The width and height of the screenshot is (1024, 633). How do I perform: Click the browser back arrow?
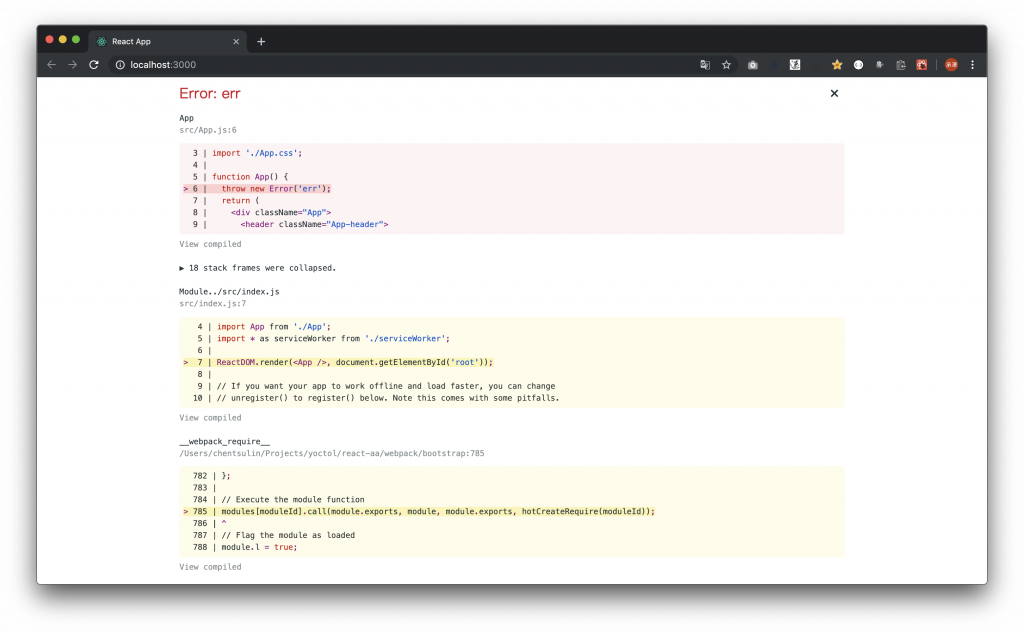click(x=52, y=65)
